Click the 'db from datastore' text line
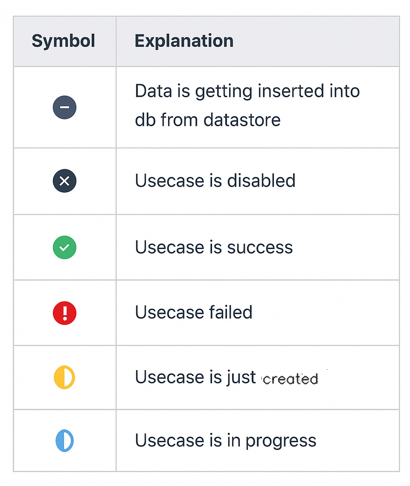This screenshot has width=410, height=486. (x=208, y=120)
